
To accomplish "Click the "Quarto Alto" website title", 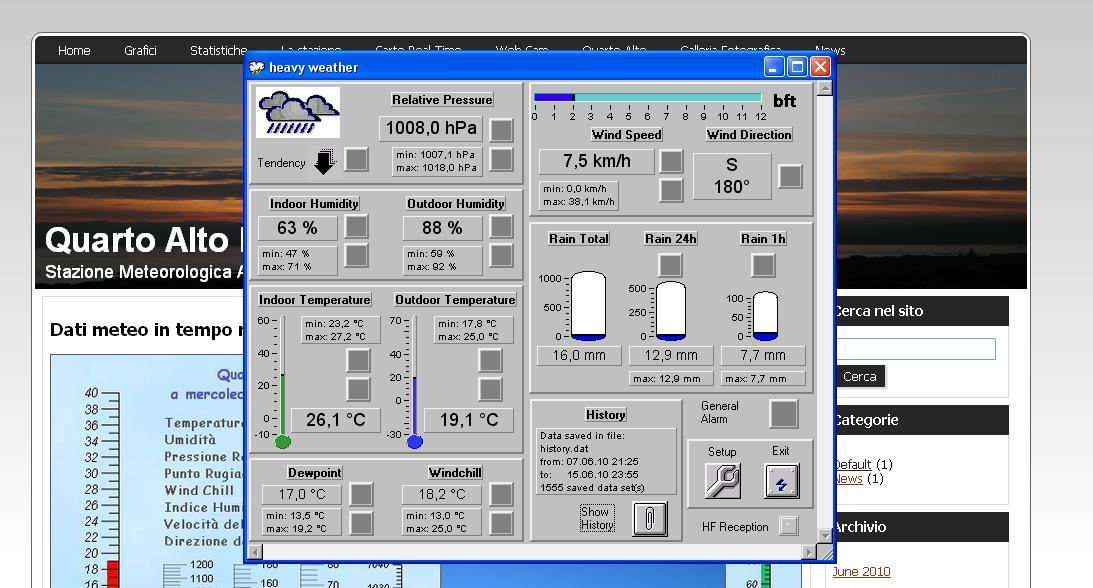I will [x=137, y=240].
